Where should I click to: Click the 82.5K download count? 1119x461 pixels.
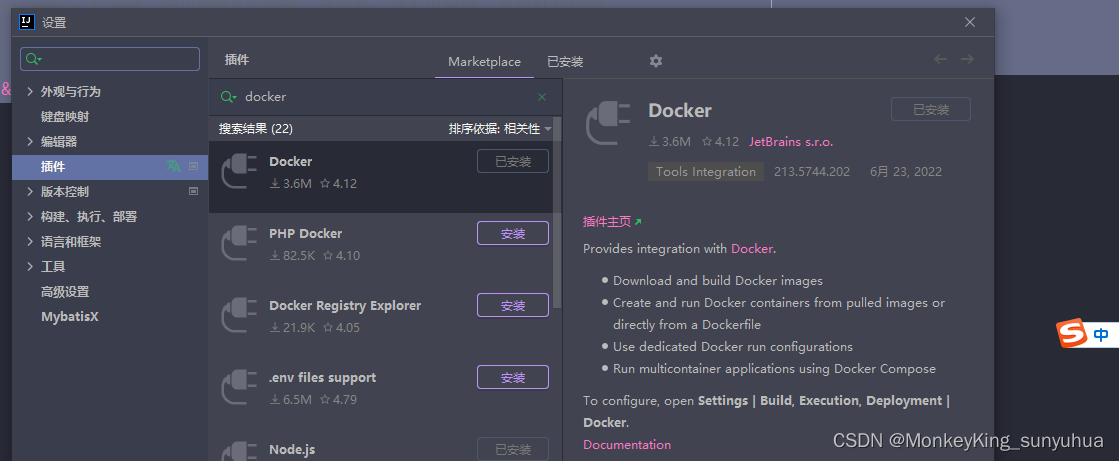tap(292, 255)
